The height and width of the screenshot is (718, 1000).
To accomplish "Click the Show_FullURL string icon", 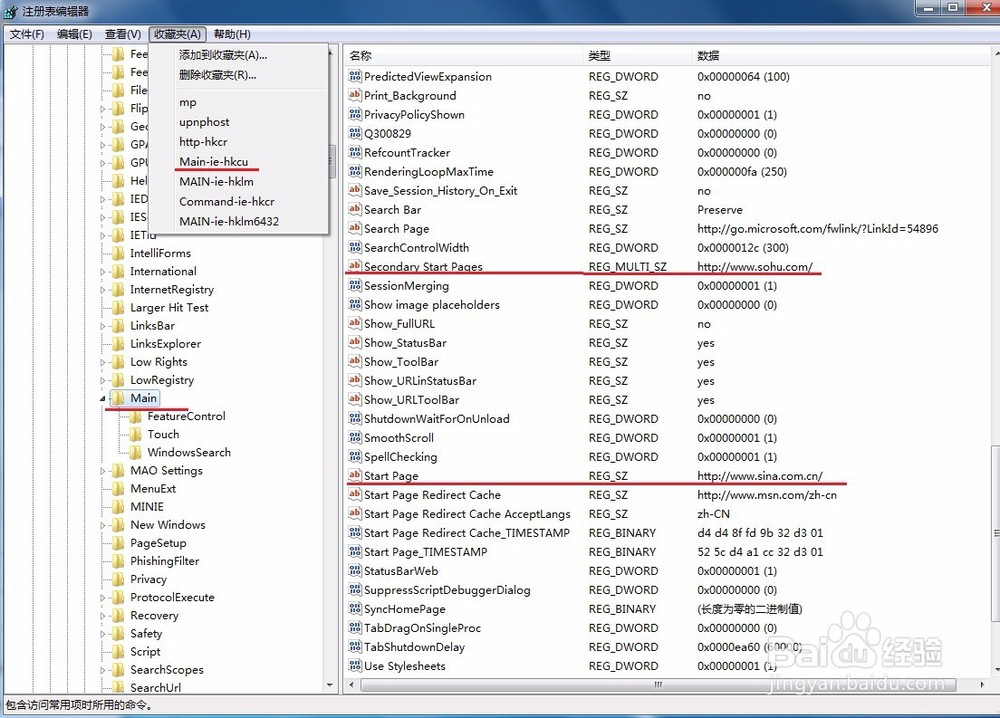I will tap(355, 324).
